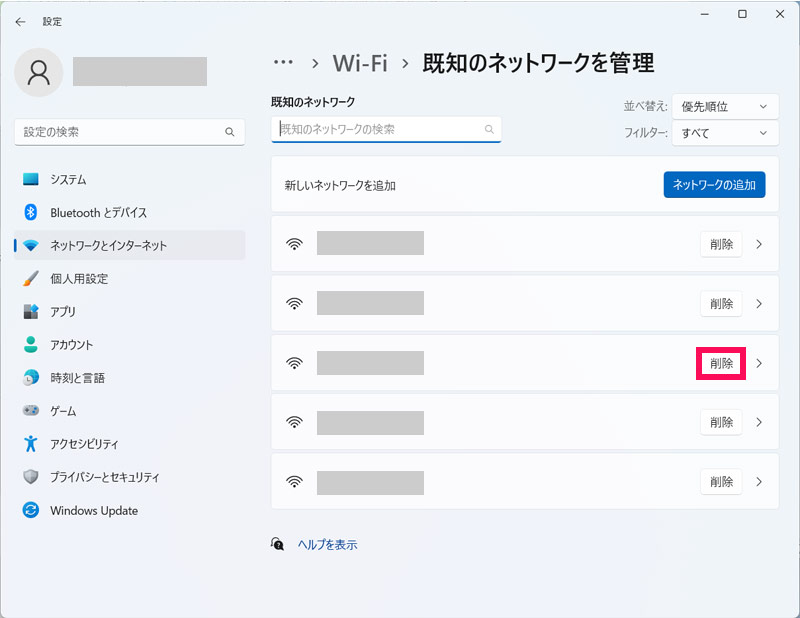Screen dimensions: 800x618
Task: Delete the fourth known network with 削除
Action: [x=721, y=423]
